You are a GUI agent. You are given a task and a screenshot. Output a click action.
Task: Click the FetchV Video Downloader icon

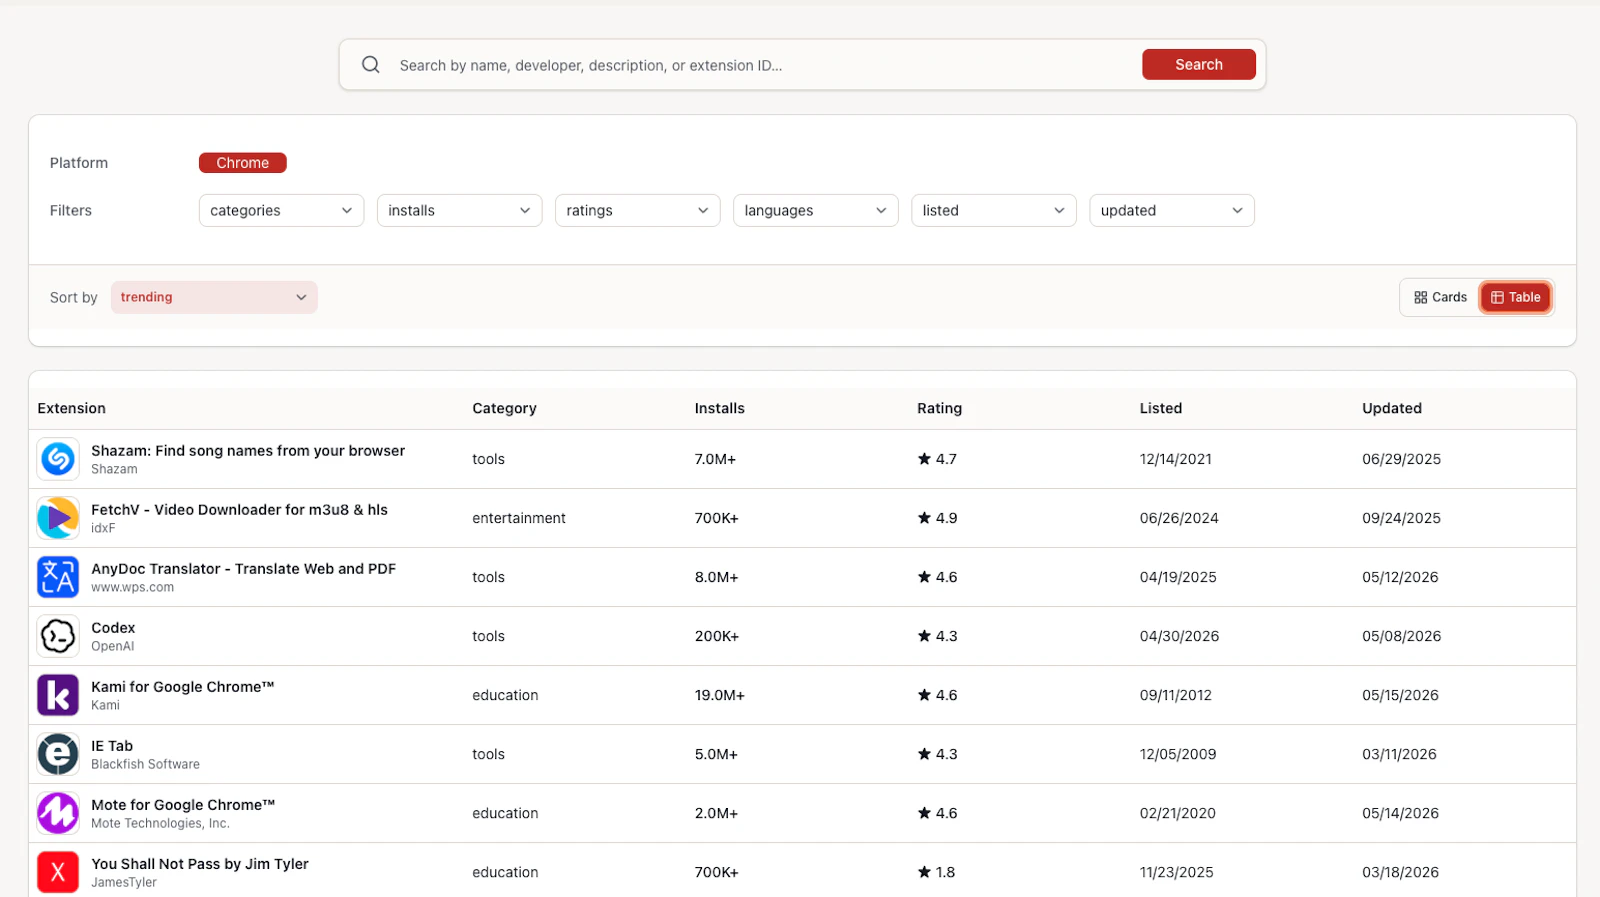pos(58,518)
